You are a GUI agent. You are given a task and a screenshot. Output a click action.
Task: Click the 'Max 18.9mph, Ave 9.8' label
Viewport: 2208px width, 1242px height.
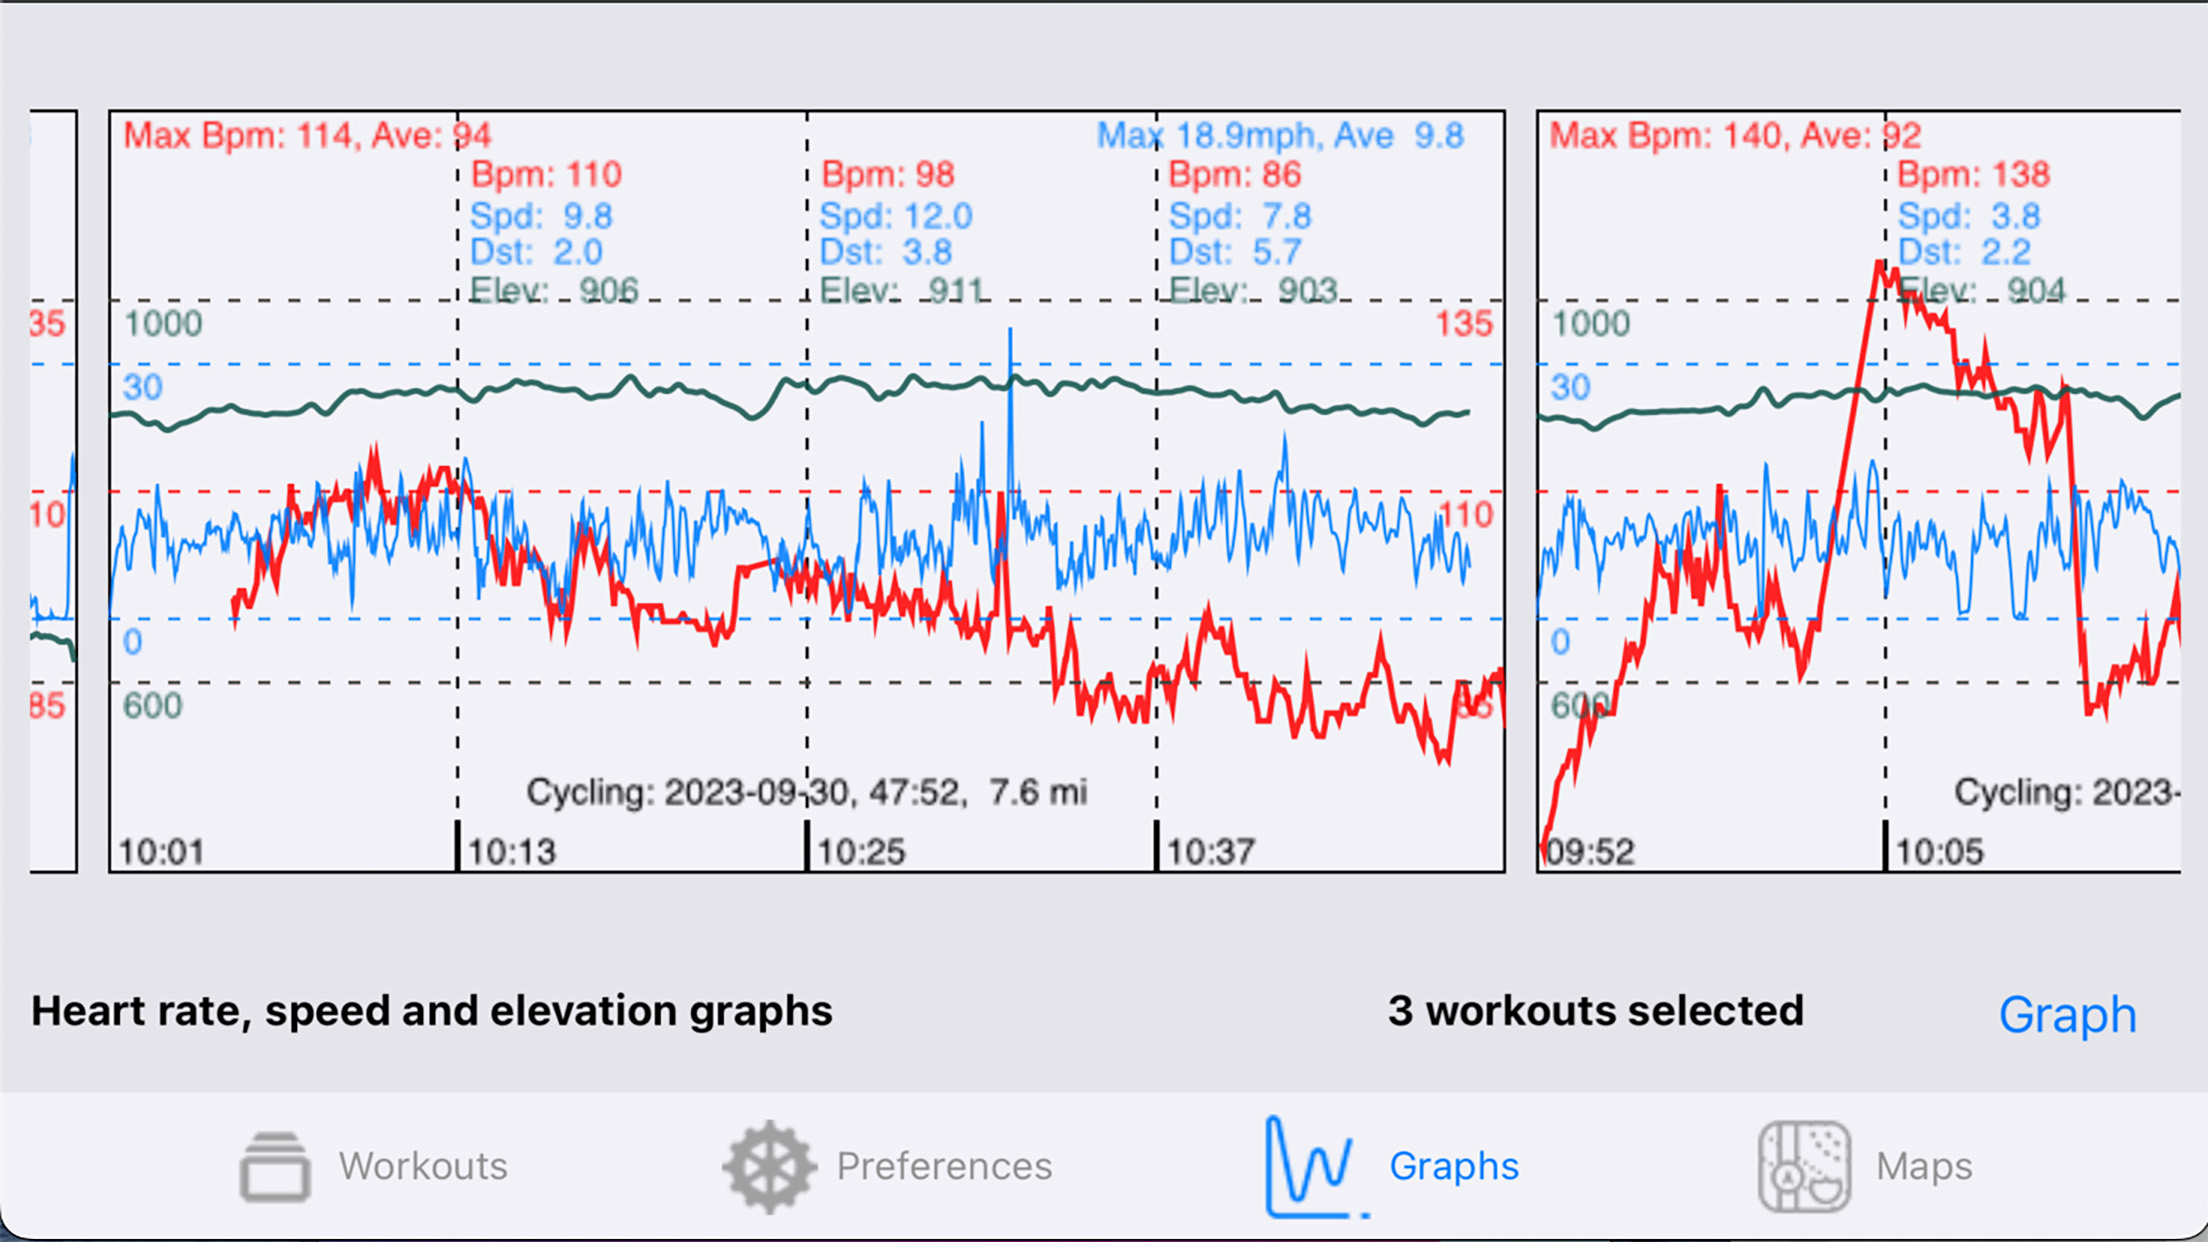[x=1280, y=135]
